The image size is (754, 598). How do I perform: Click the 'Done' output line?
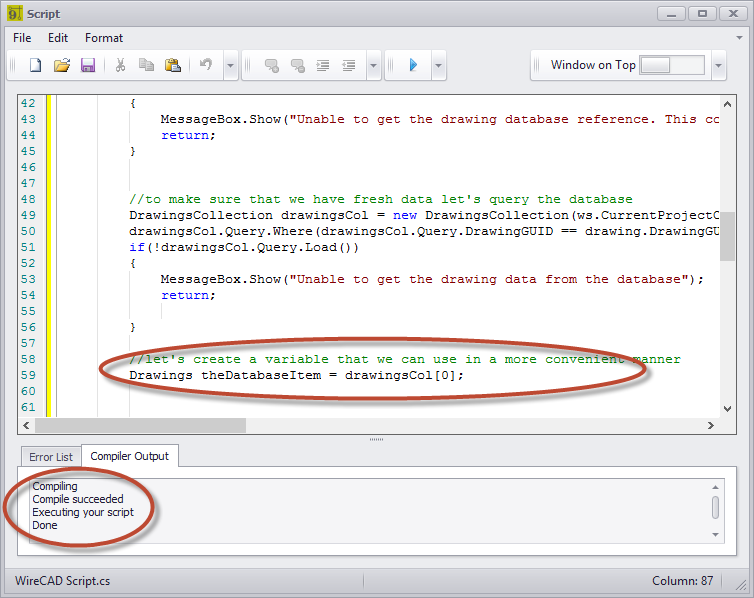click(x=45, y=525)
